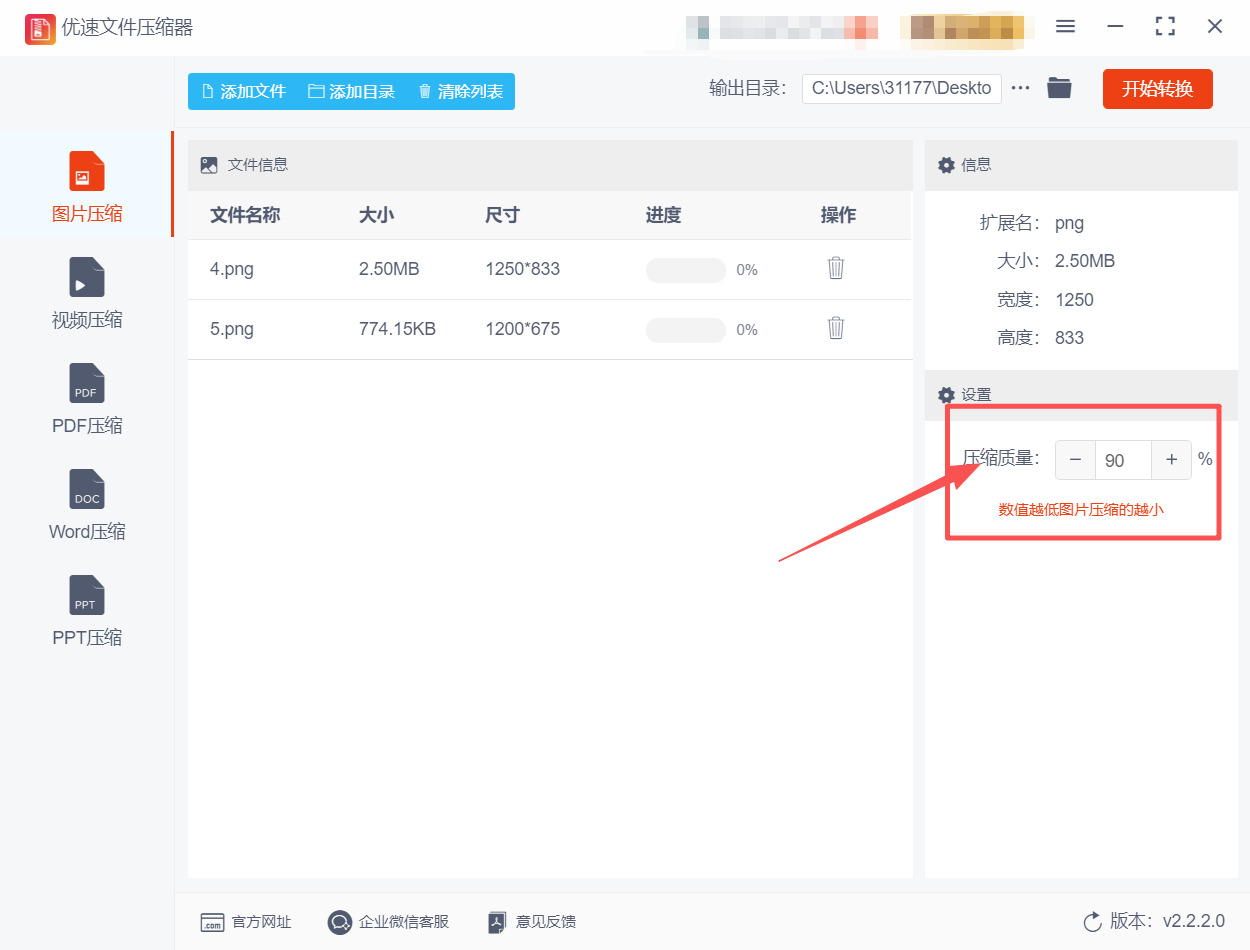The image size is (1250, 950).
Task: Click the 数值越低图片压缩的越小 hint text
Action: 1081,509
